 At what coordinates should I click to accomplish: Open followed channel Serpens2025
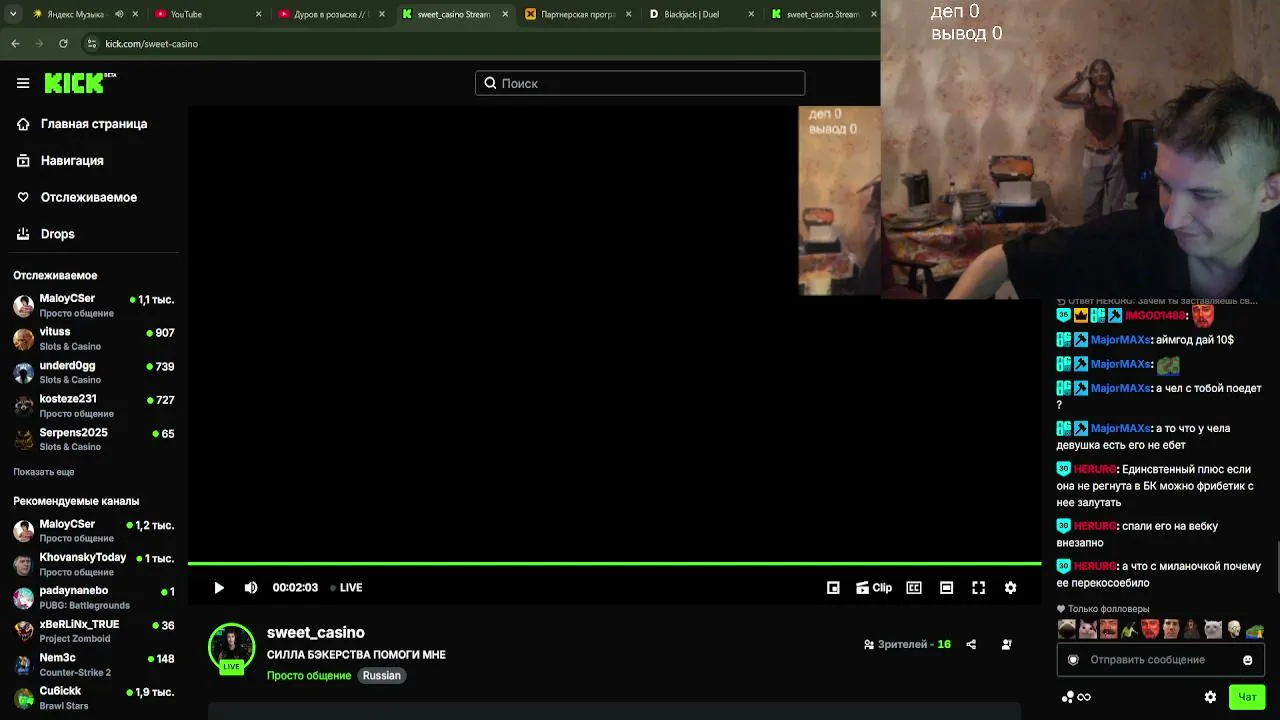pyautogui.click(x=93, y=439)
